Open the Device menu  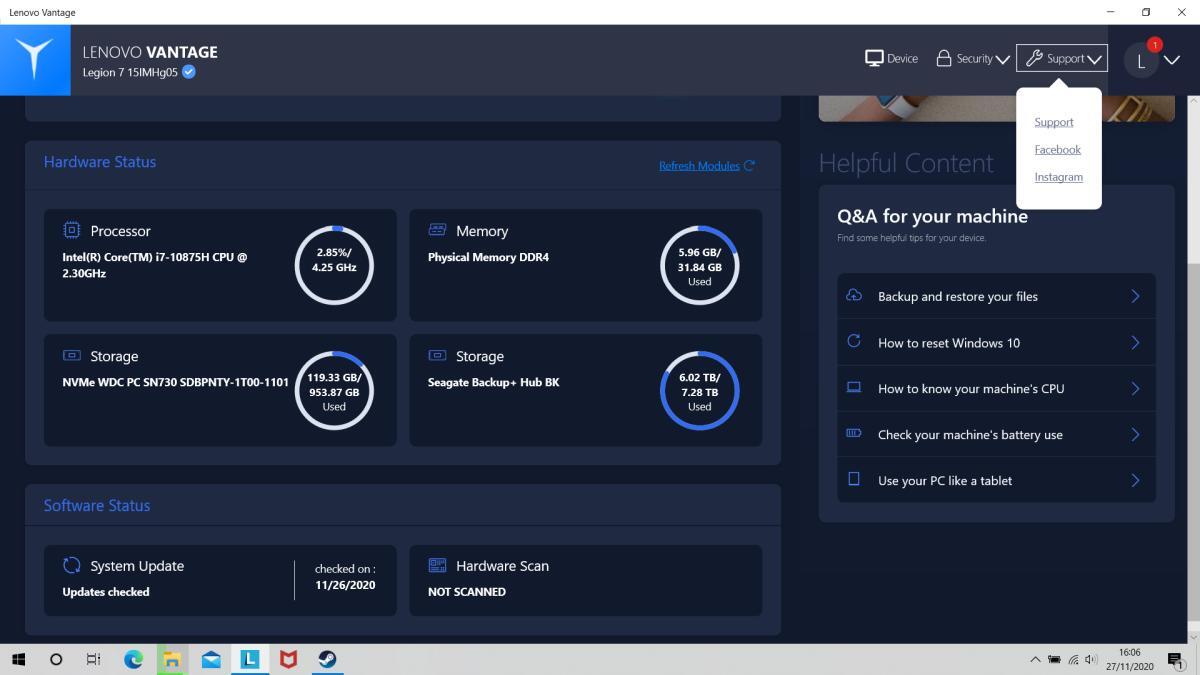(x=891, y=58)
